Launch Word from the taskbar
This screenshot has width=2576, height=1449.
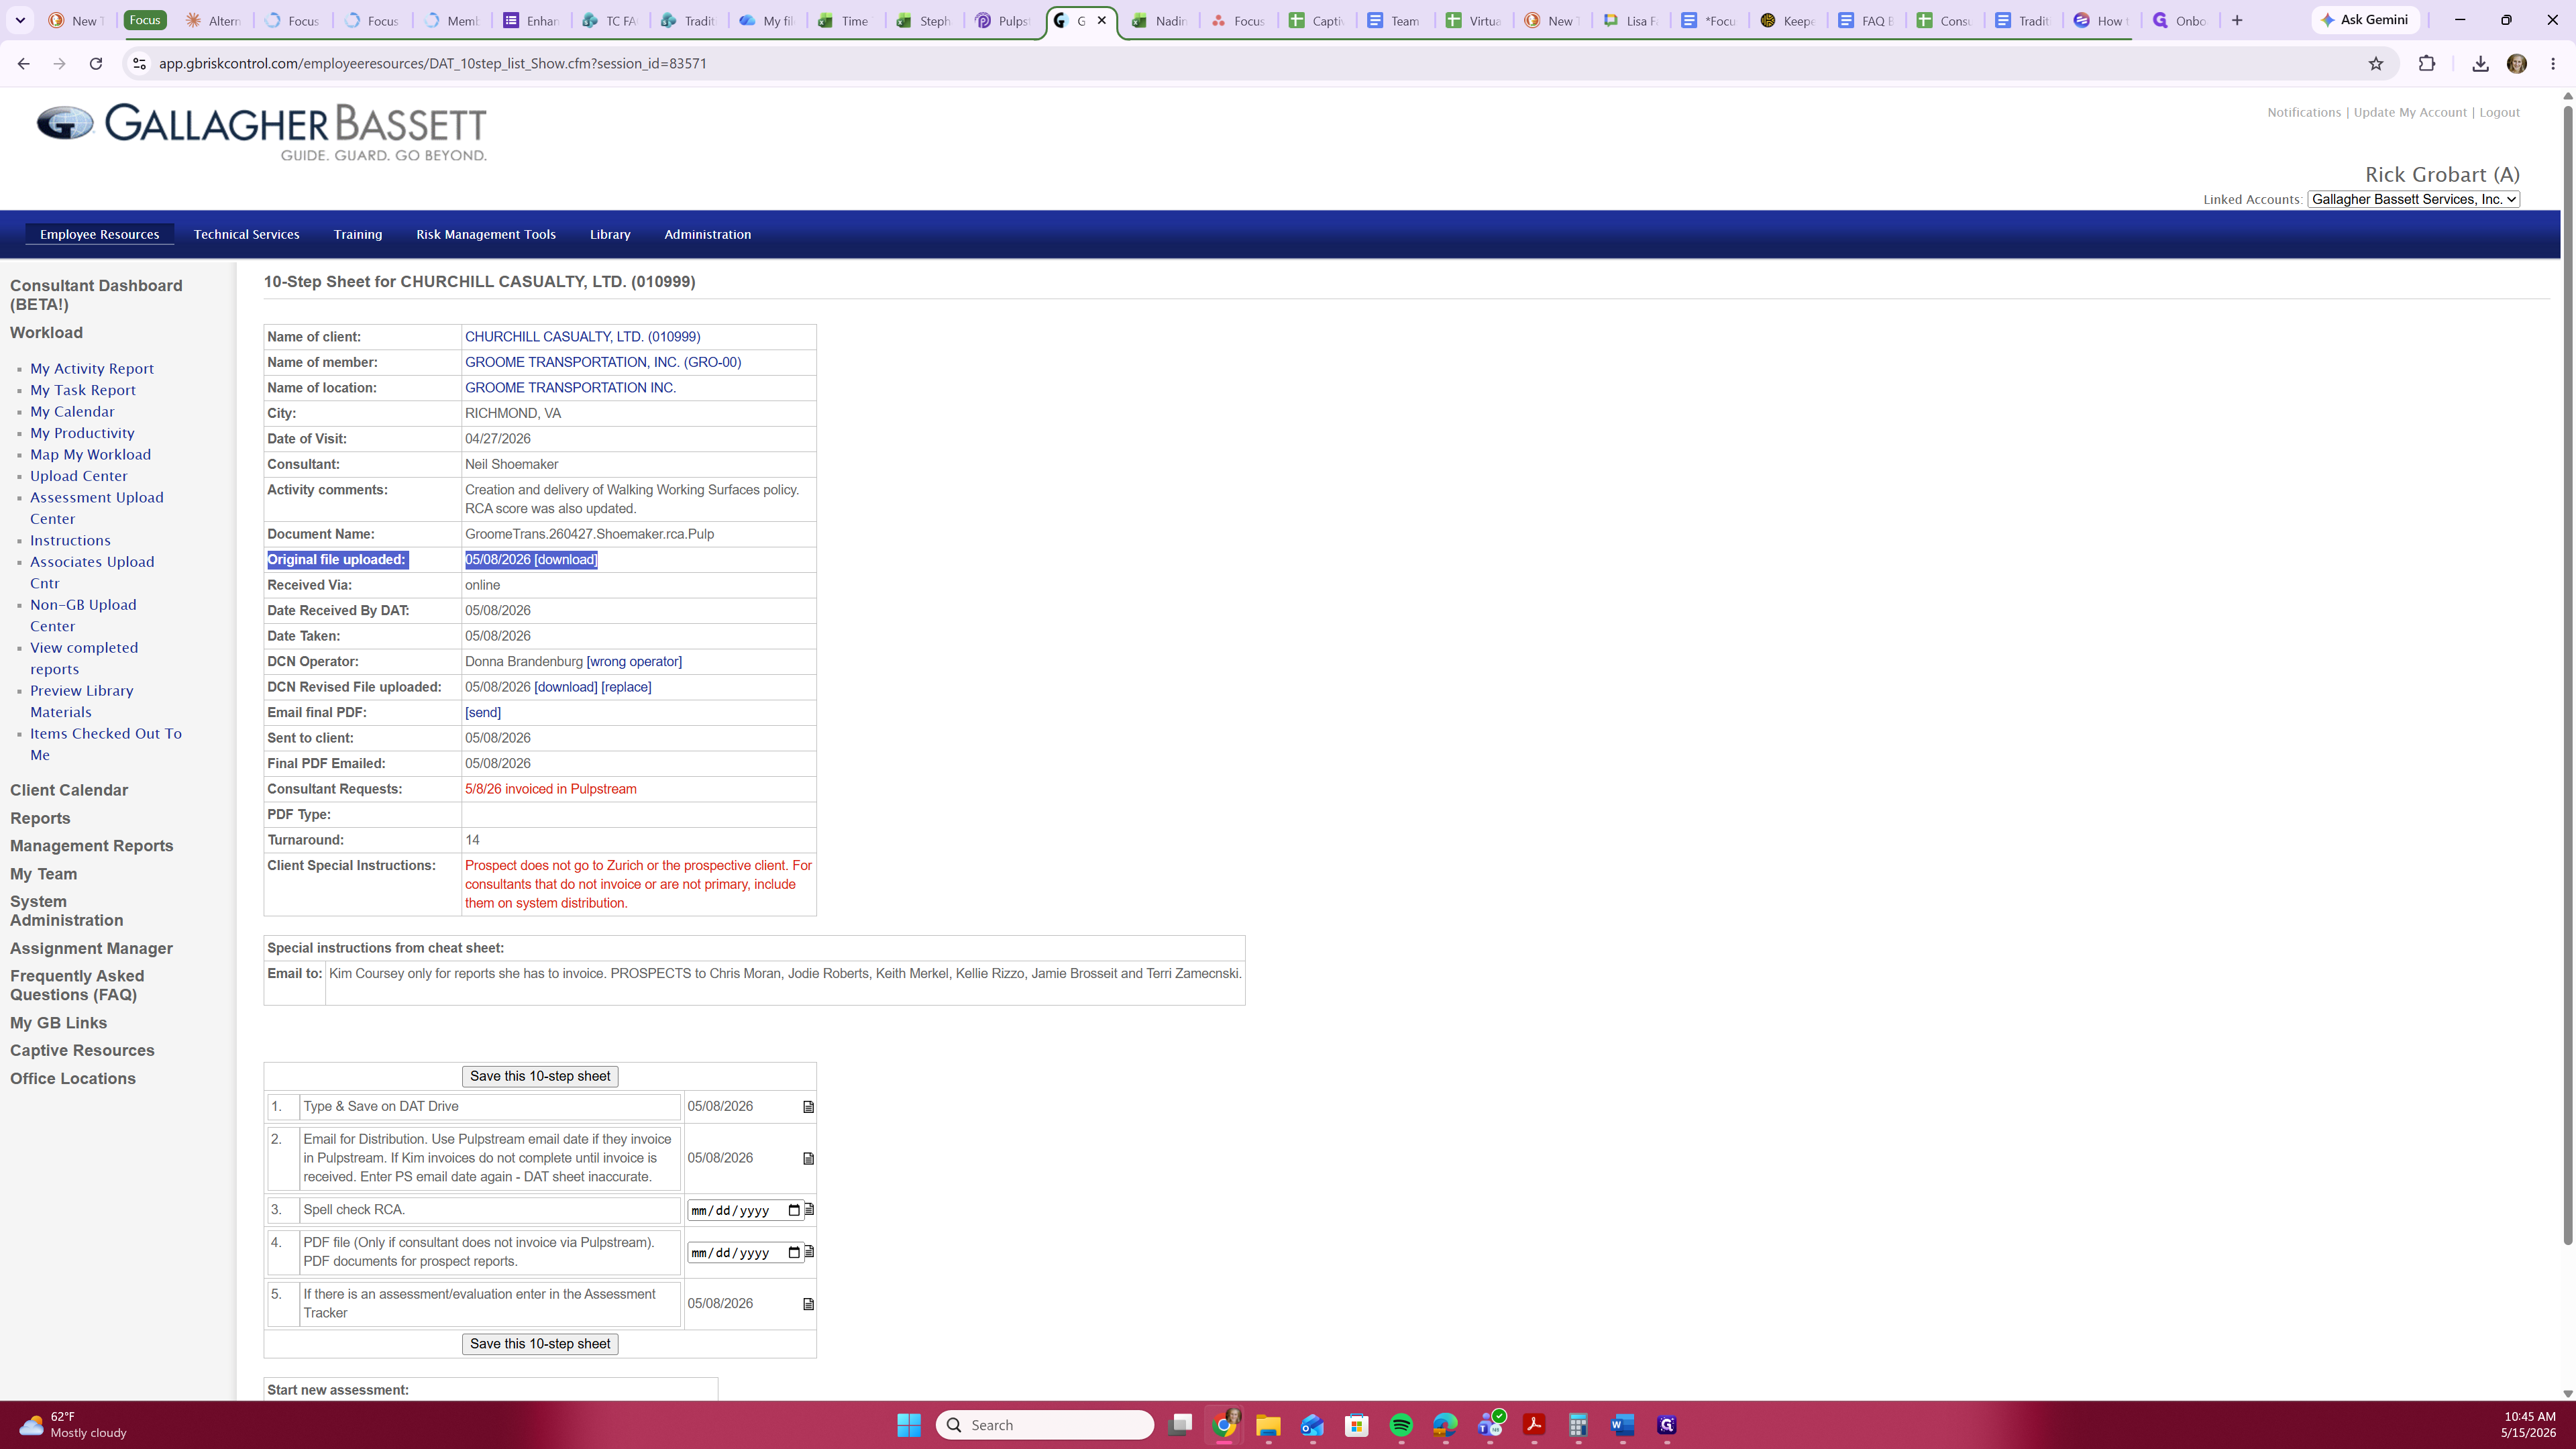point(1622,1425)
